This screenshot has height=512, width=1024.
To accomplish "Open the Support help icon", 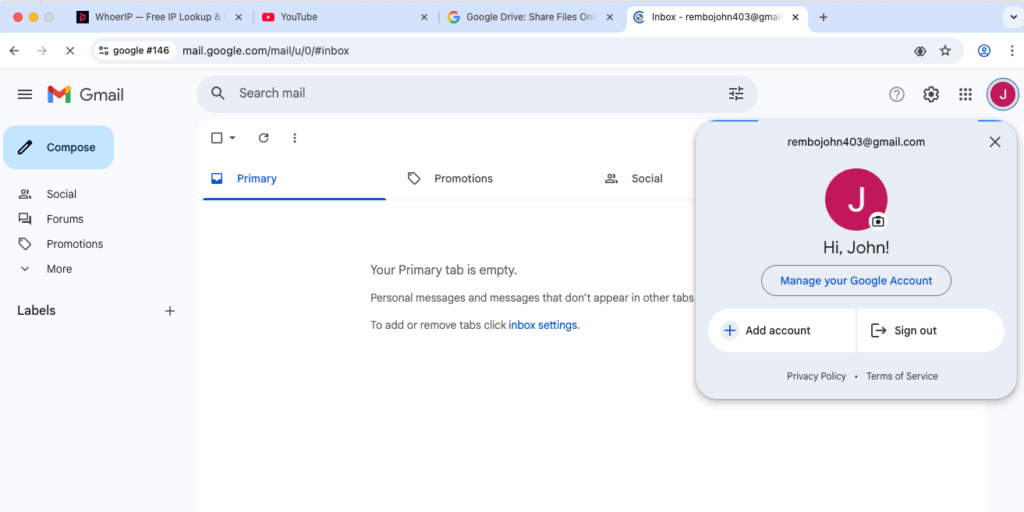I will (897, 95).
